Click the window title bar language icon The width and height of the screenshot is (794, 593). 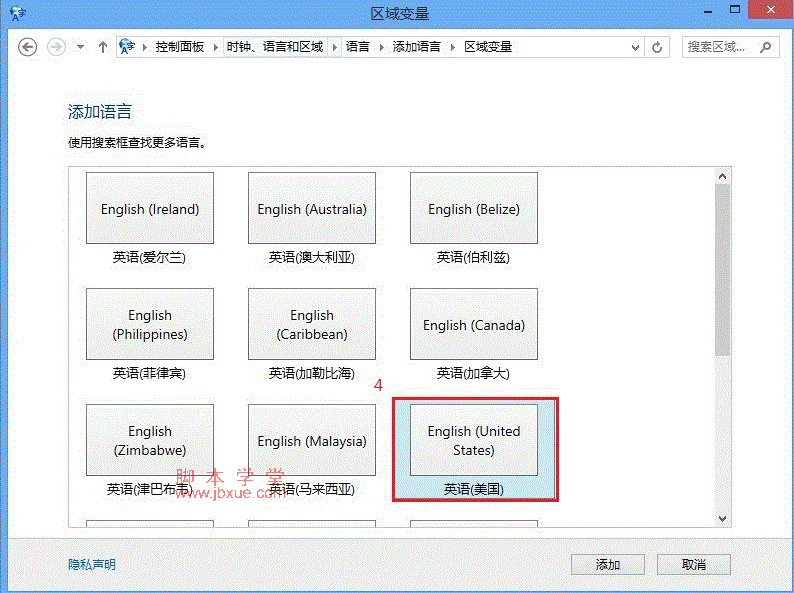coord(18,13)
